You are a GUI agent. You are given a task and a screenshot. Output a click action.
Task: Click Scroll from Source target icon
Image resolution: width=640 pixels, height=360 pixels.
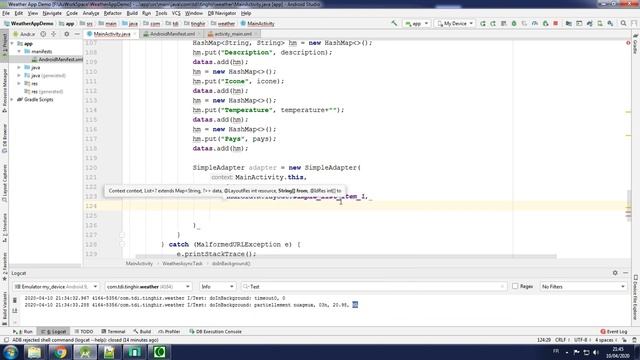[43, 34]
